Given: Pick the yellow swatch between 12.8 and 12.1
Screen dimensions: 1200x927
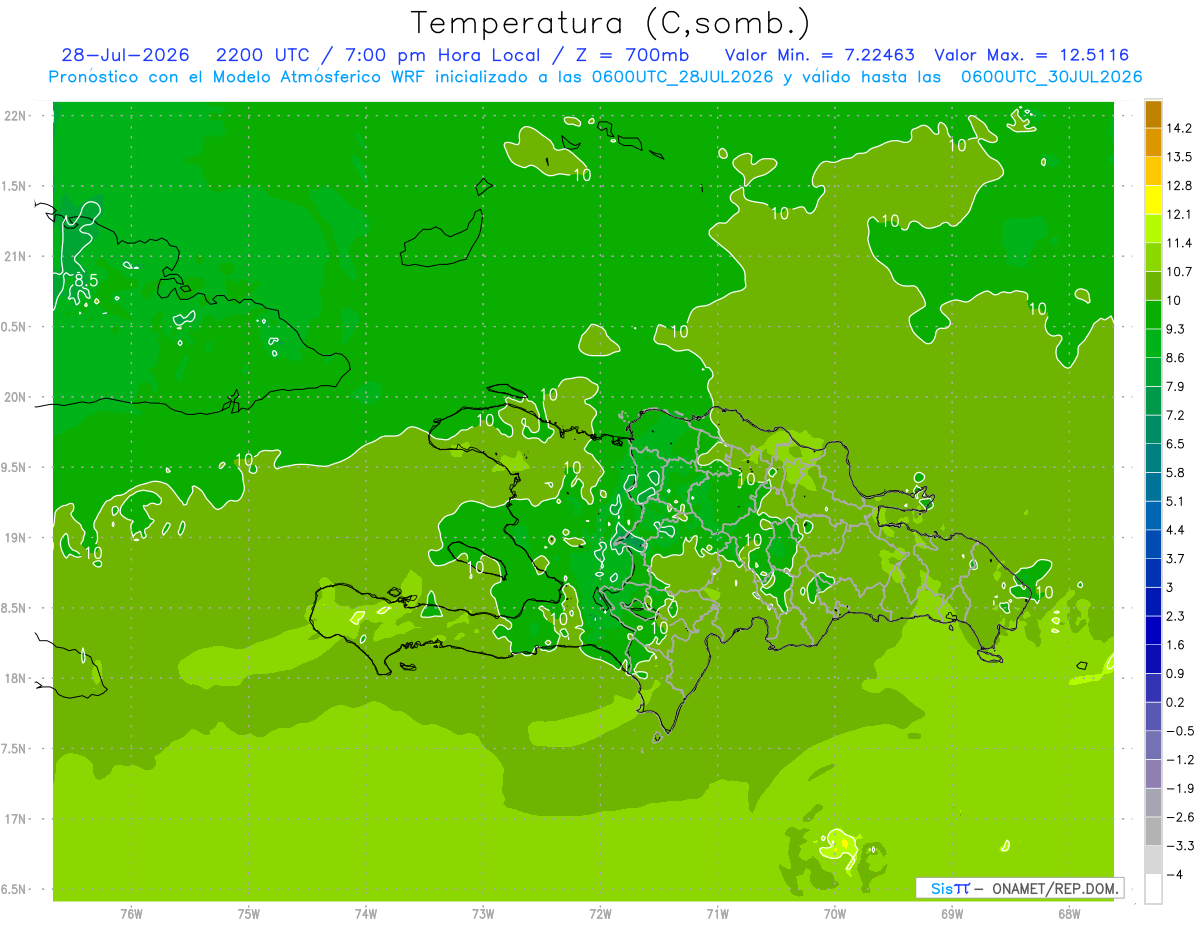Looking at the screenshot, I should 1153,200.
